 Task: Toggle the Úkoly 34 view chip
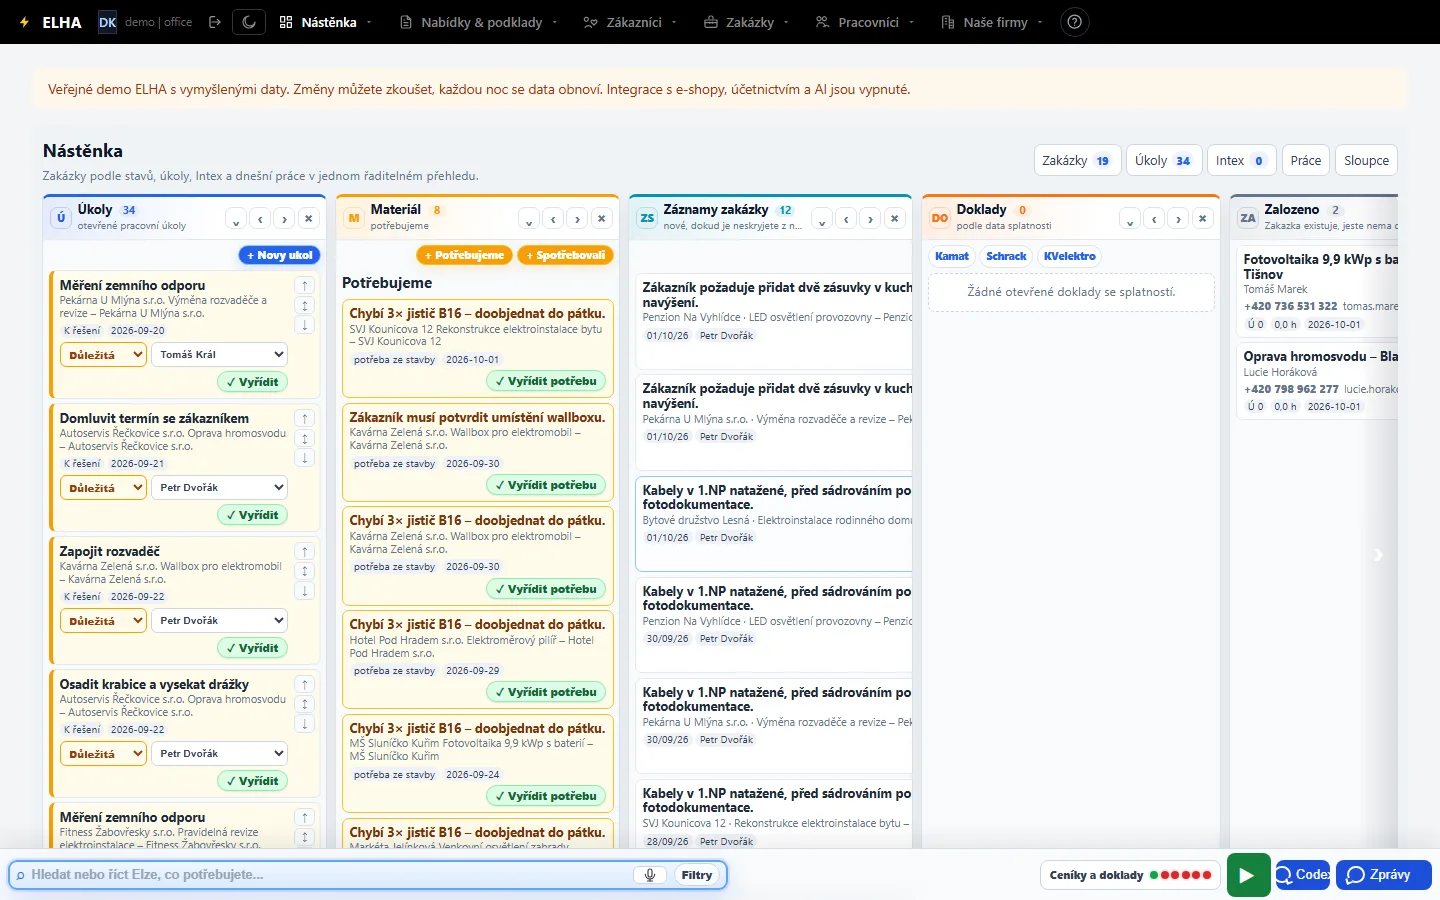point(1162,160)
